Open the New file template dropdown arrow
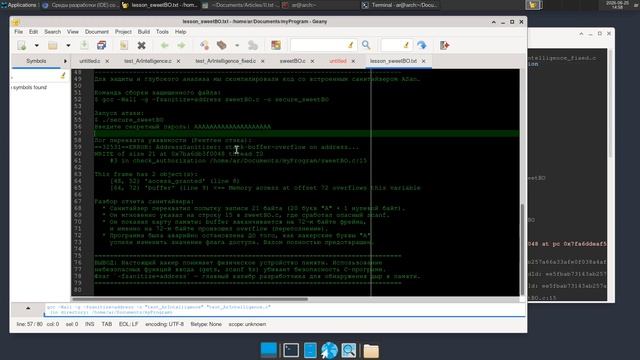 tap(36, 45)
